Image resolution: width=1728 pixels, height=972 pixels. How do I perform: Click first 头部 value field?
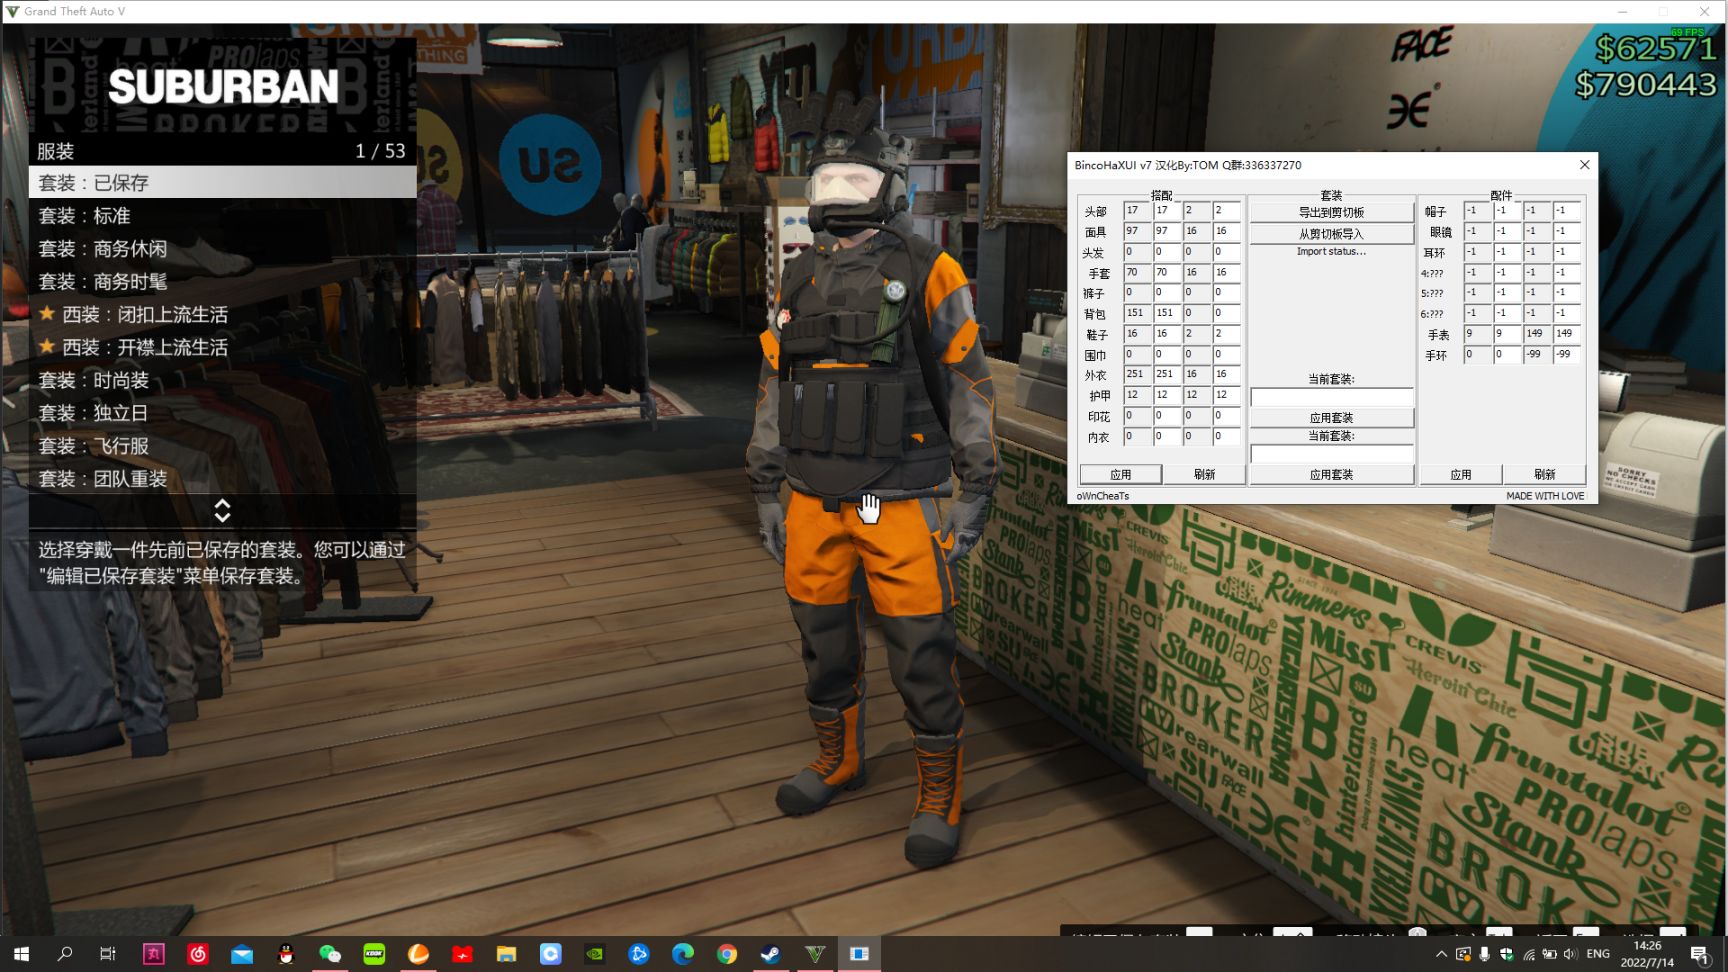click(x=1137, y=211)
